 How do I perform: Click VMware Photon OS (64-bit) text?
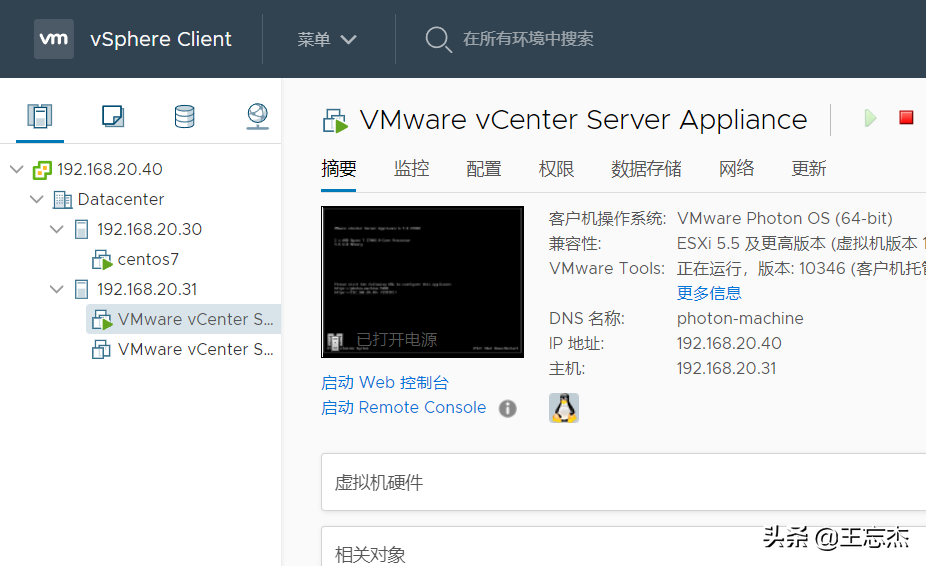[785, 219]
